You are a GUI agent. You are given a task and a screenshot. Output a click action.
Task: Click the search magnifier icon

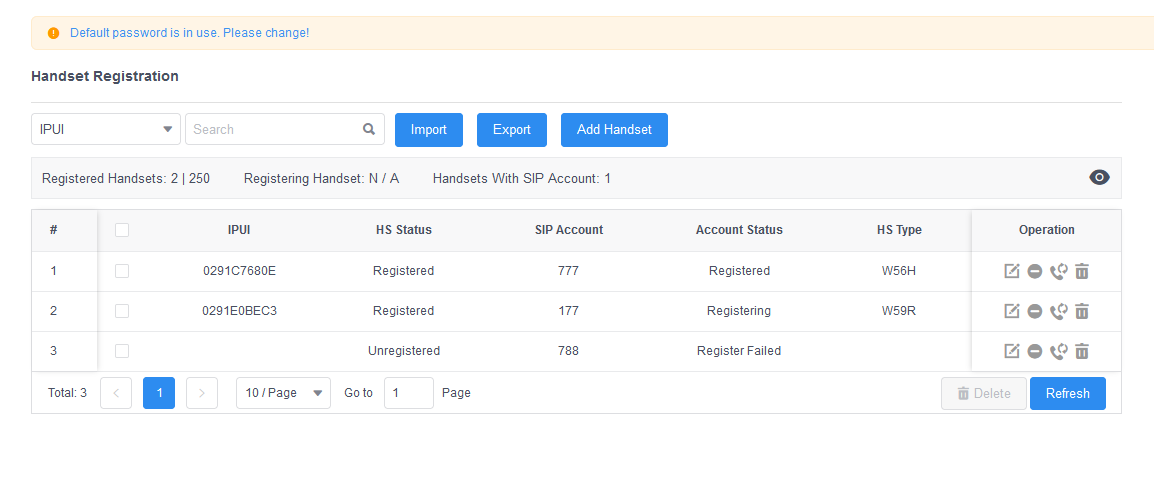pos(369,129)
